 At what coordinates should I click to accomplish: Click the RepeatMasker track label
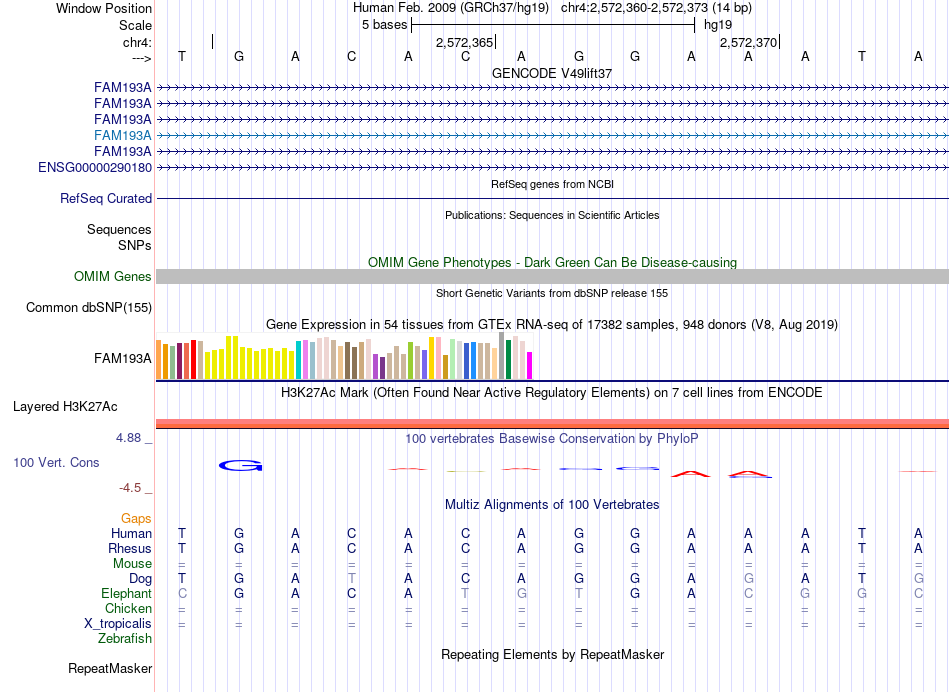pyautogui.click(x=110, y=668)
